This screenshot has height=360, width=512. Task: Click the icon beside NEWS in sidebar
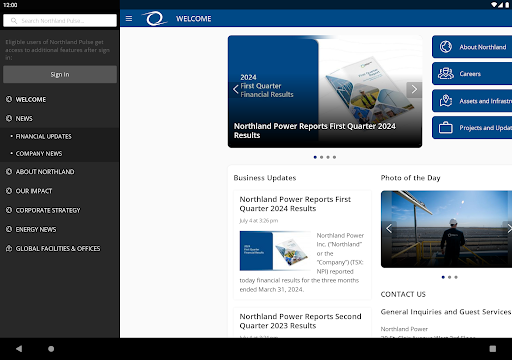pos(9,118)
